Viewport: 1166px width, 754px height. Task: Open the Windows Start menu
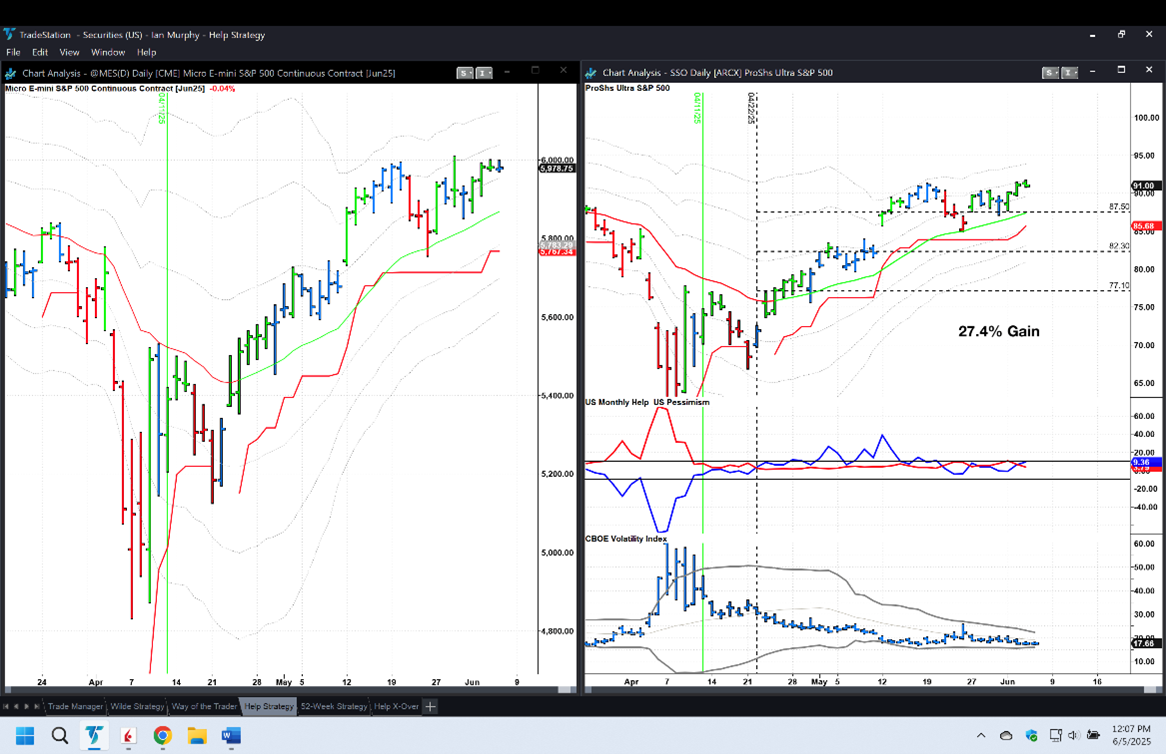click(x=25, y=736)
